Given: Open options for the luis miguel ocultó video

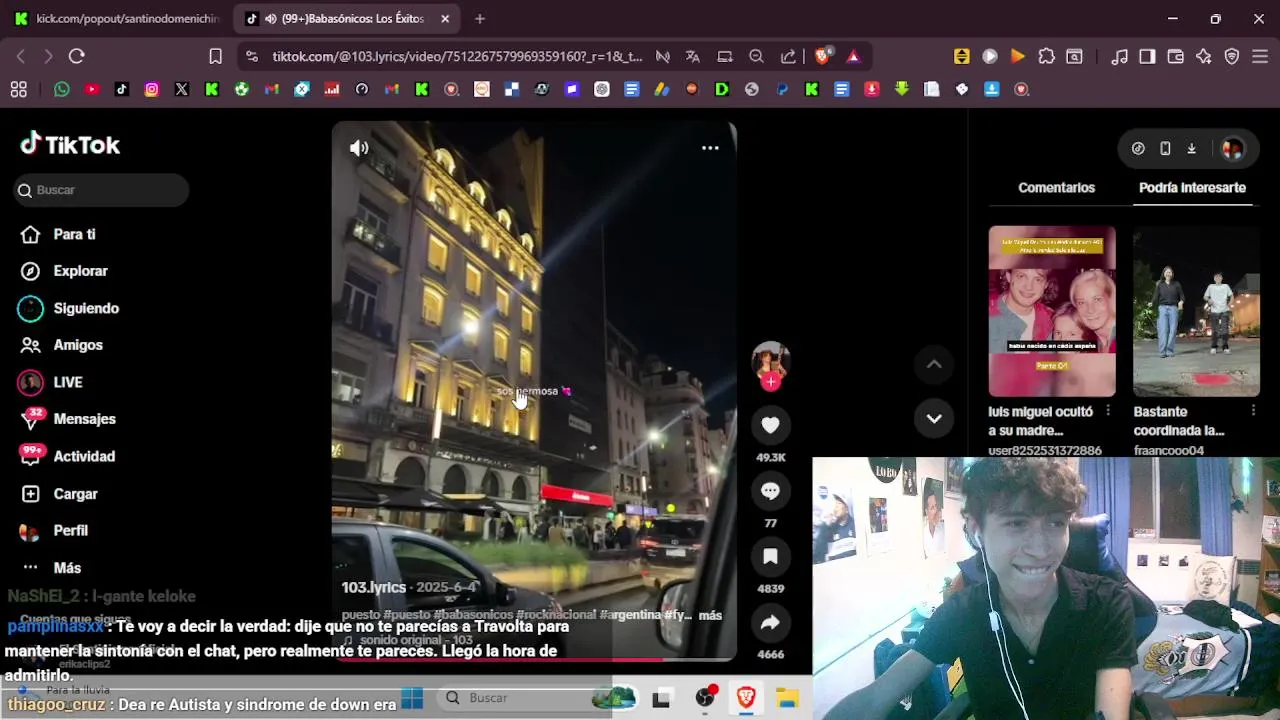Looking at the screenshot, I should (1108, 411).
